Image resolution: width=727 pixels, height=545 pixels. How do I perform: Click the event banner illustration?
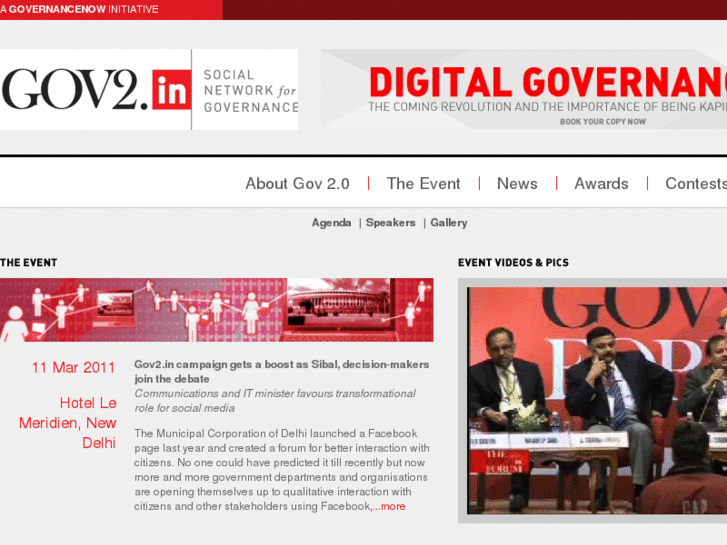tap(217, 310)
